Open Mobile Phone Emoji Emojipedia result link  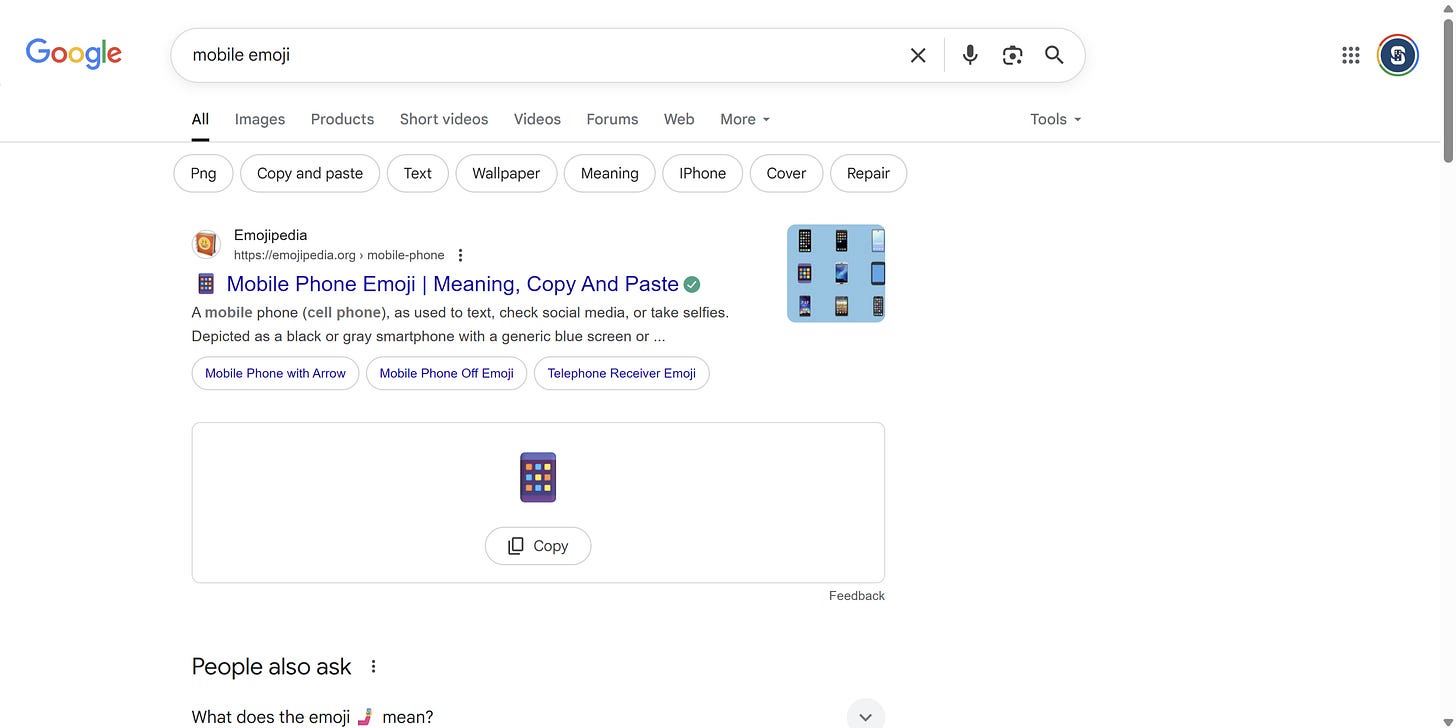[452, 284]
